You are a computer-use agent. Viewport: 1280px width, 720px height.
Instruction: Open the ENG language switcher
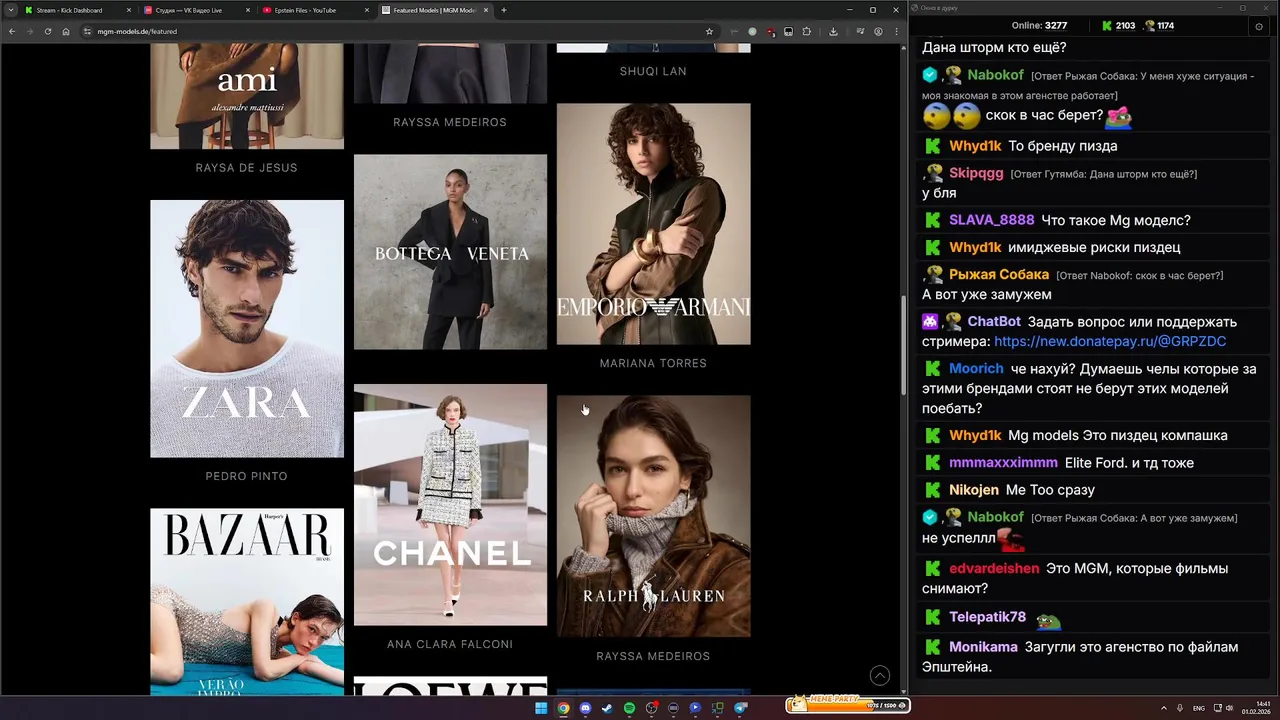(x=1198, y=708)
